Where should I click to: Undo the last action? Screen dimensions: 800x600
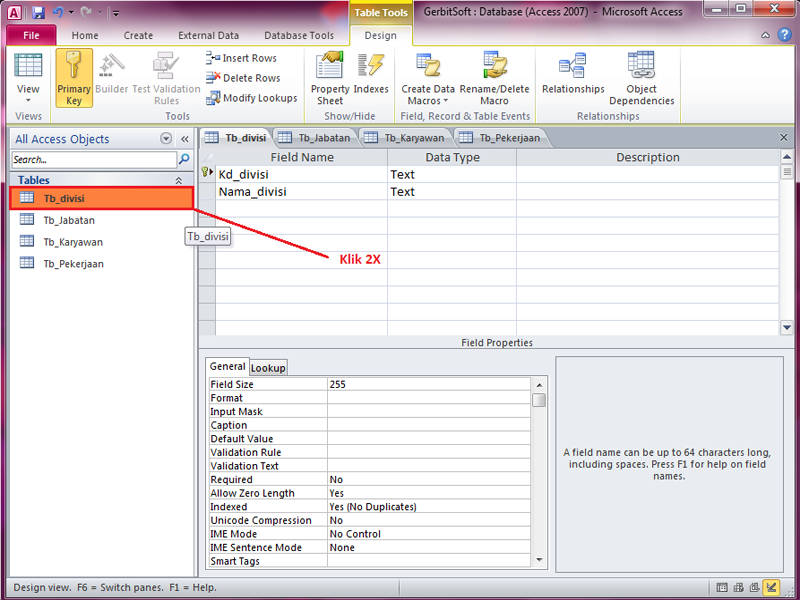point(57,11)
